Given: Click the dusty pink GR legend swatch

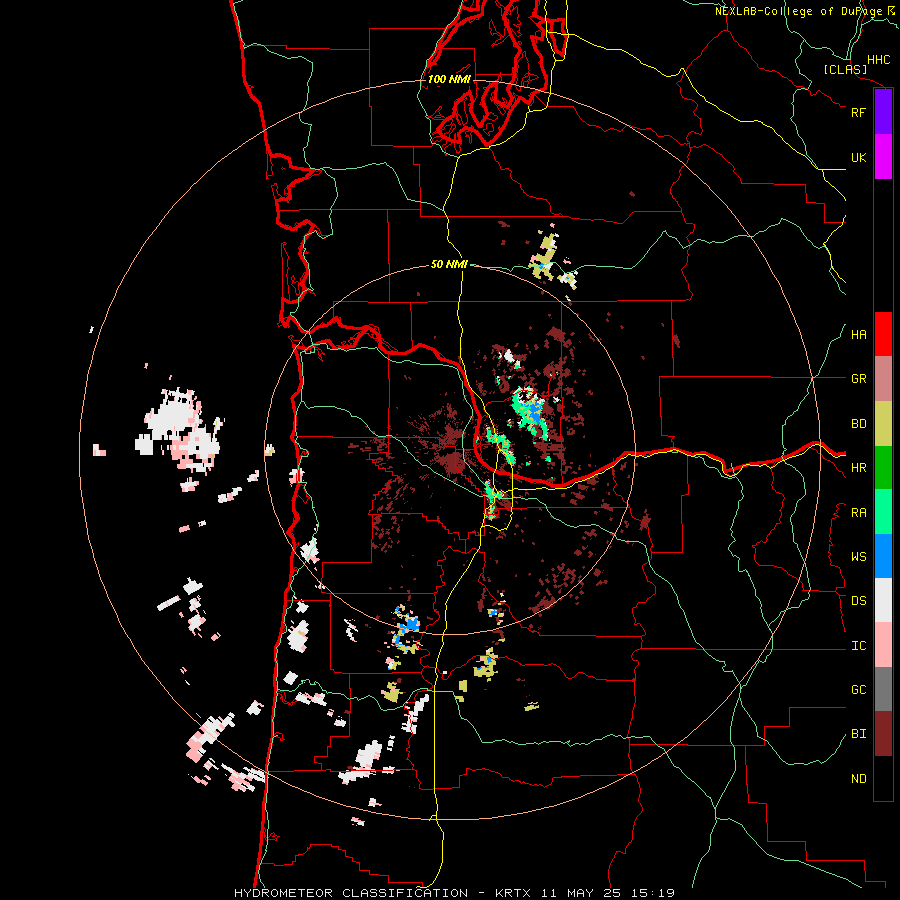Looking at the screenshot, I should [x=883, y=379].
